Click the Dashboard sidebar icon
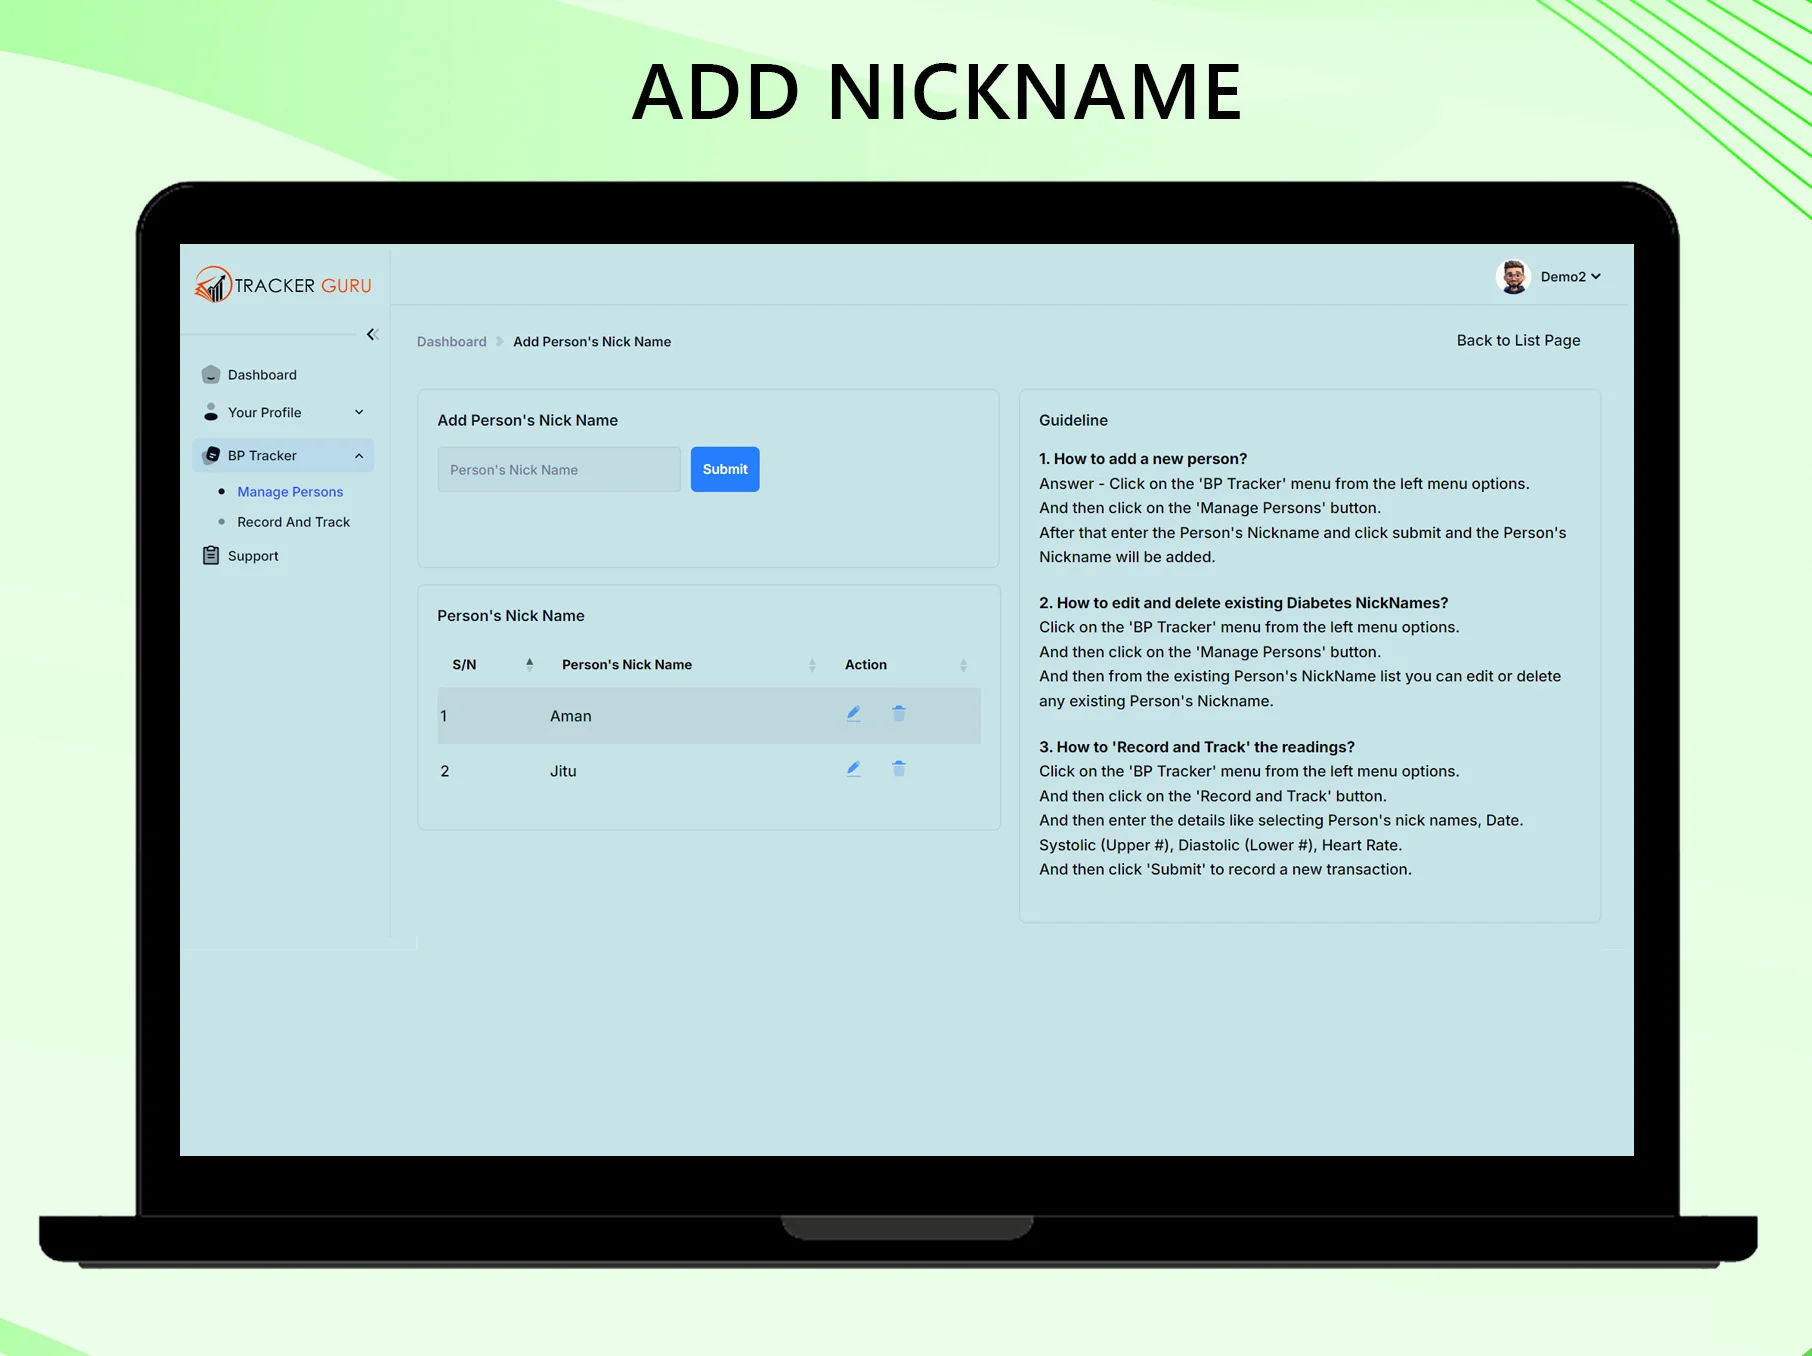 coord(211,375)
